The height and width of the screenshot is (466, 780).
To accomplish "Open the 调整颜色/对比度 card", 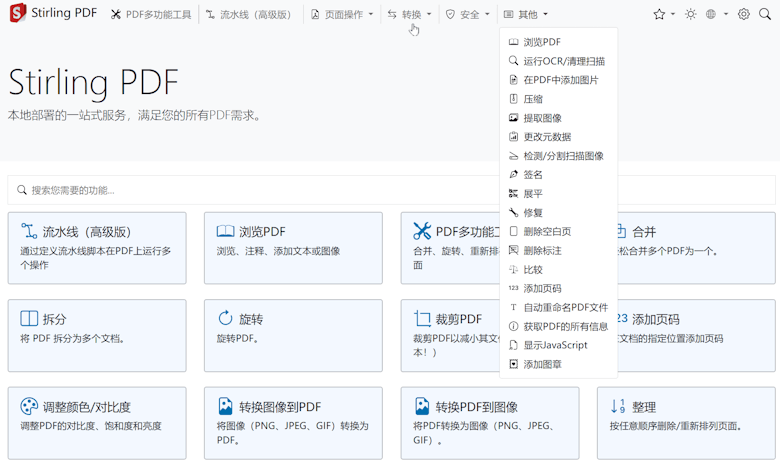I will 97,423.
